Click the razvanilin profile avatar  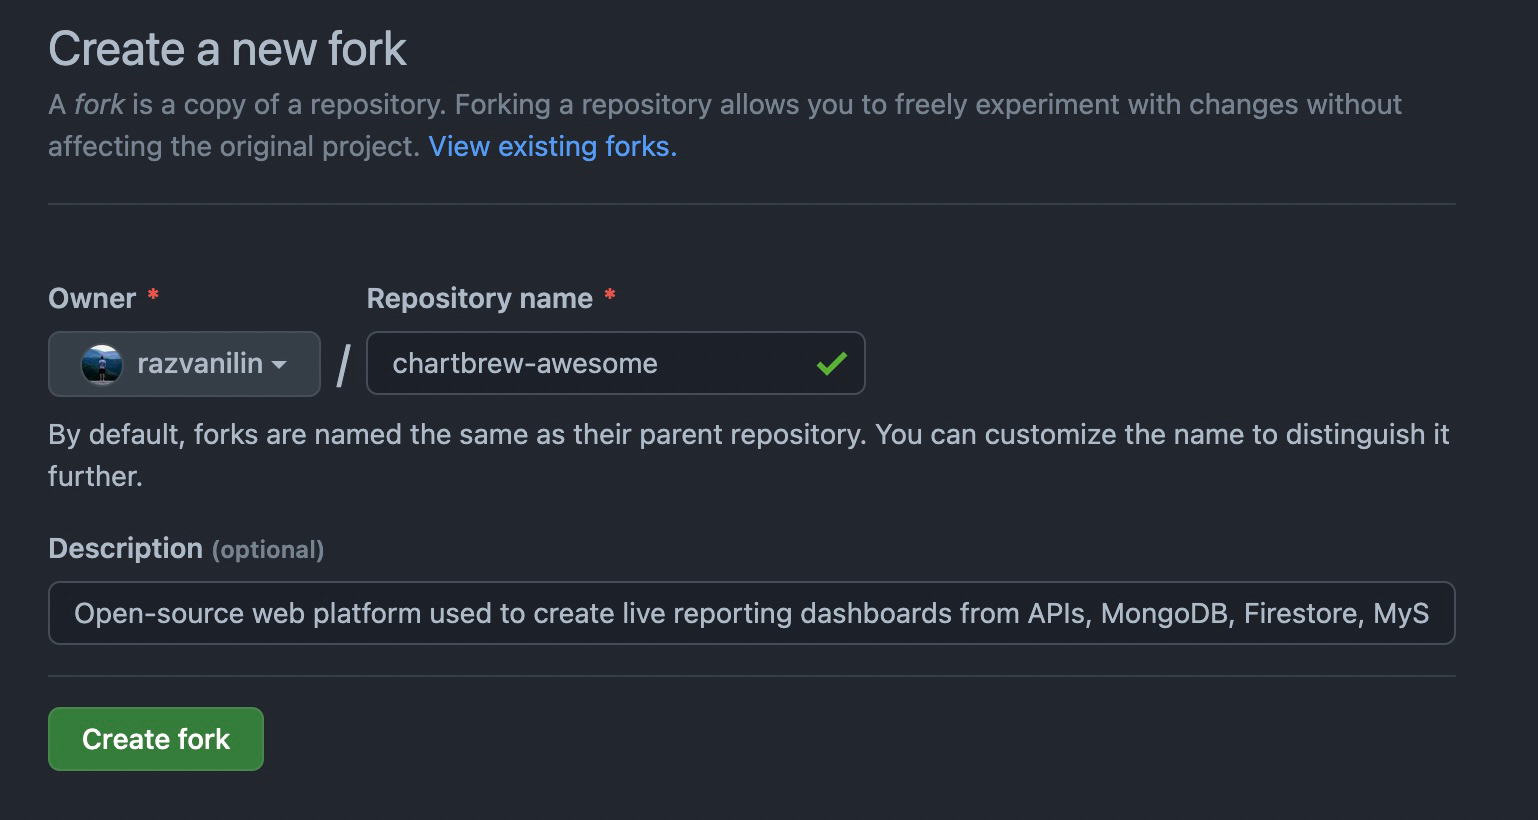pyautogui.click(x=101, y=364)
